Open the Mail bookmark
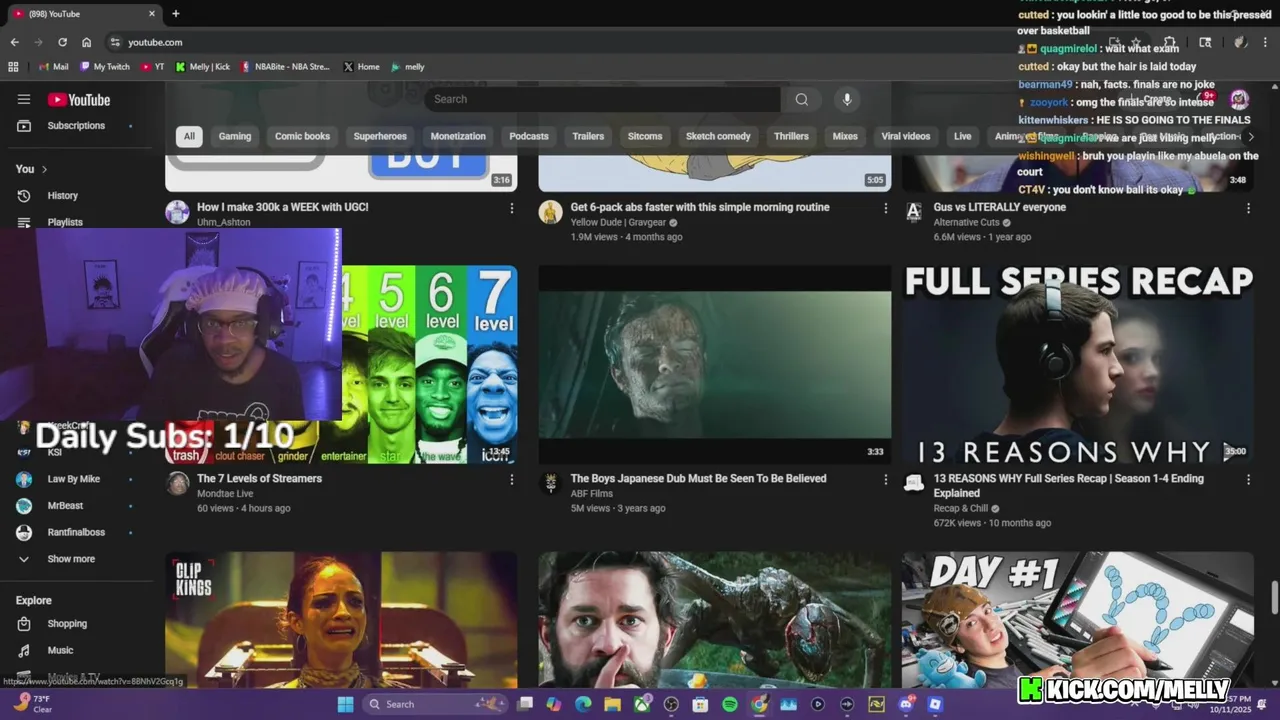 [54, 67]
